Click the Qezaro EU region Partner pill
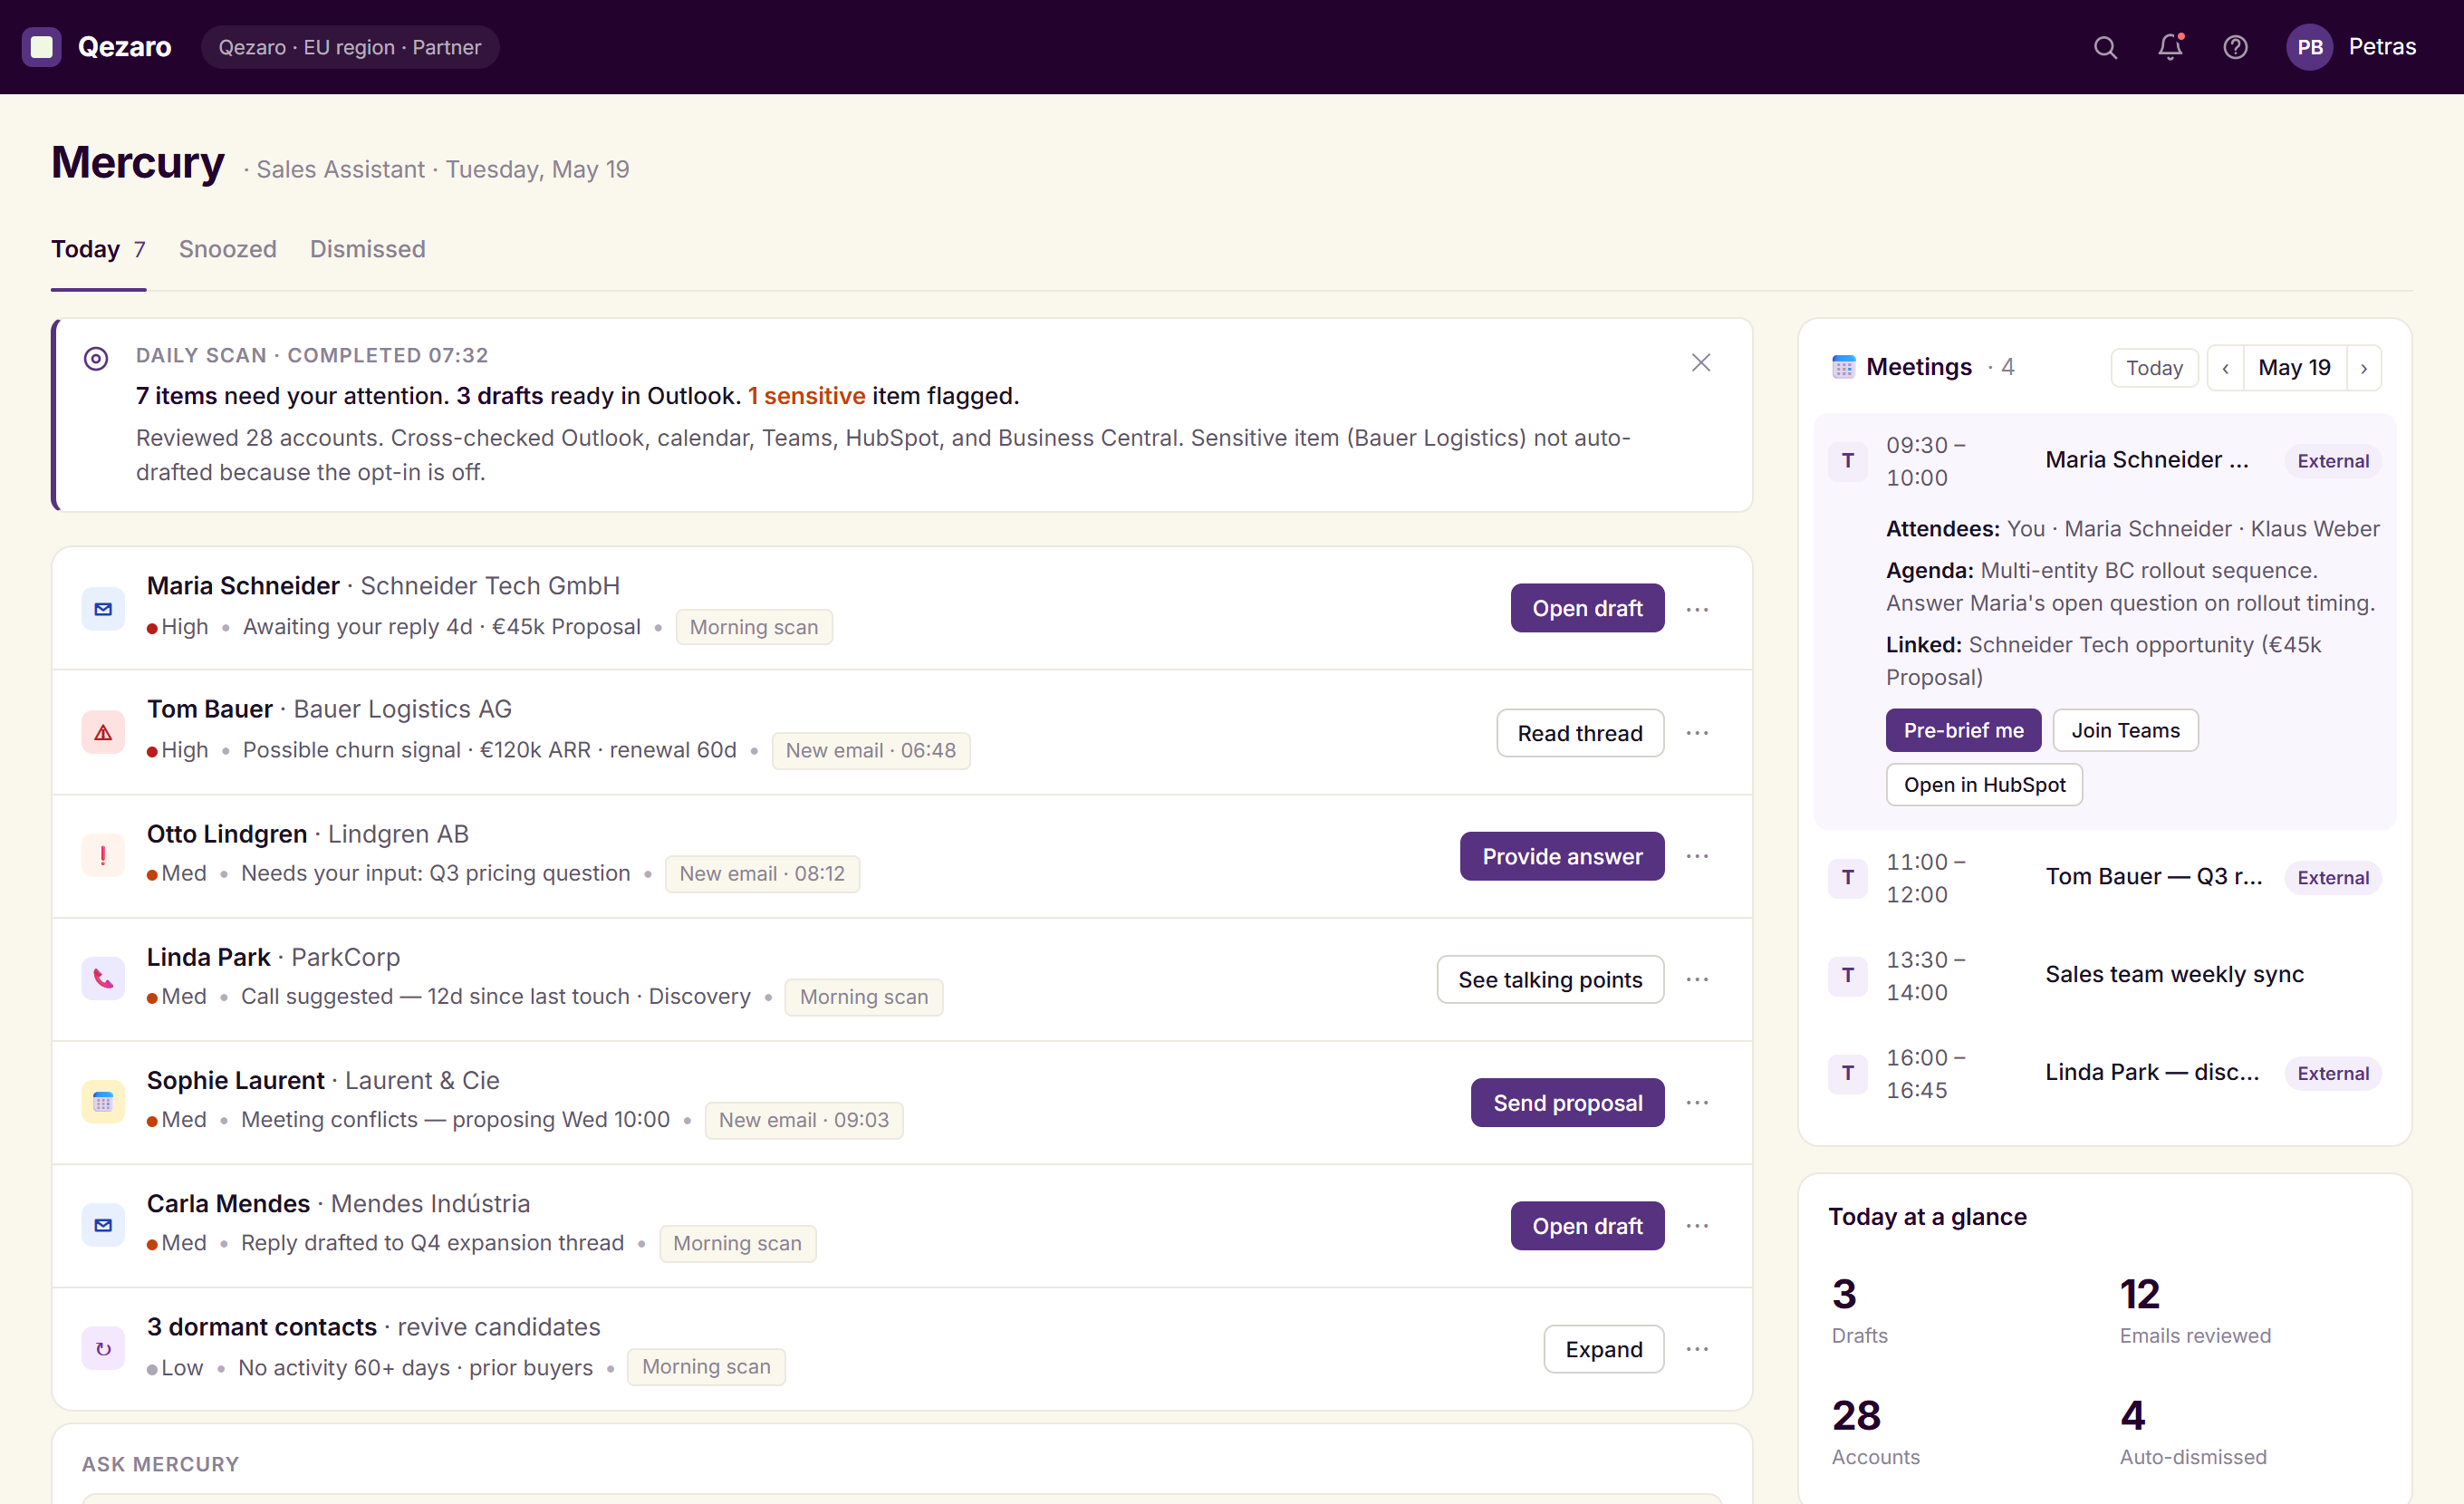2464x1504 pixels. (350, 47)
